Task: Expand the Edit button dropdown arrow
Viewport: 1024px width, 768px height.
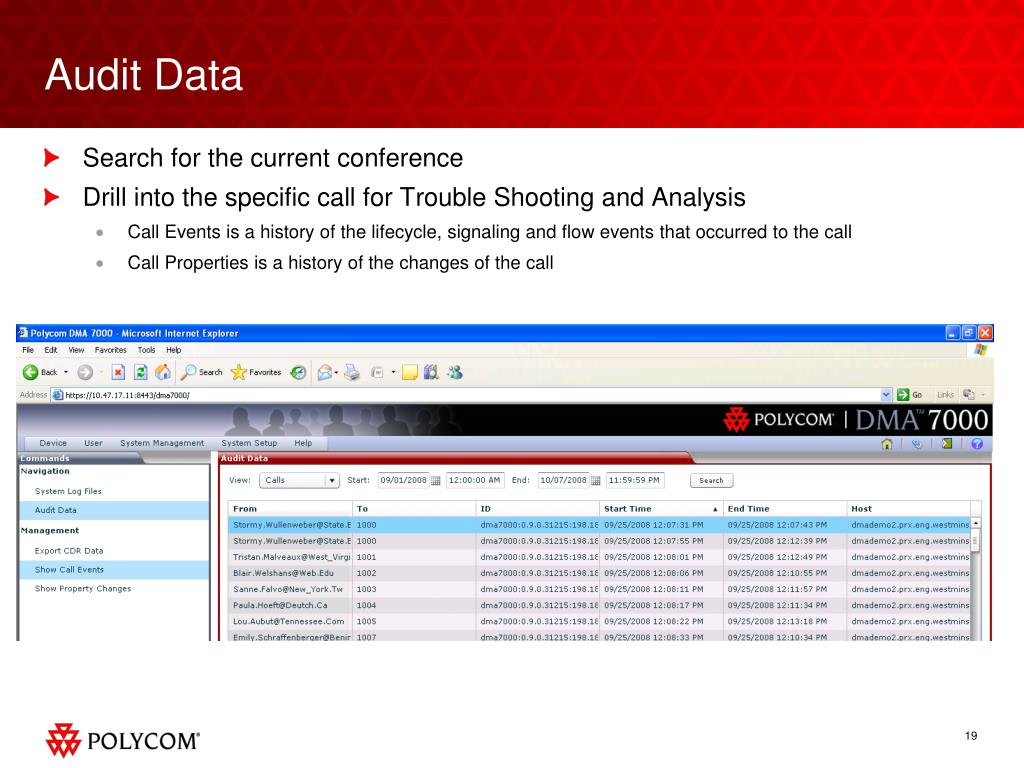Action: [x=393, y=372]
